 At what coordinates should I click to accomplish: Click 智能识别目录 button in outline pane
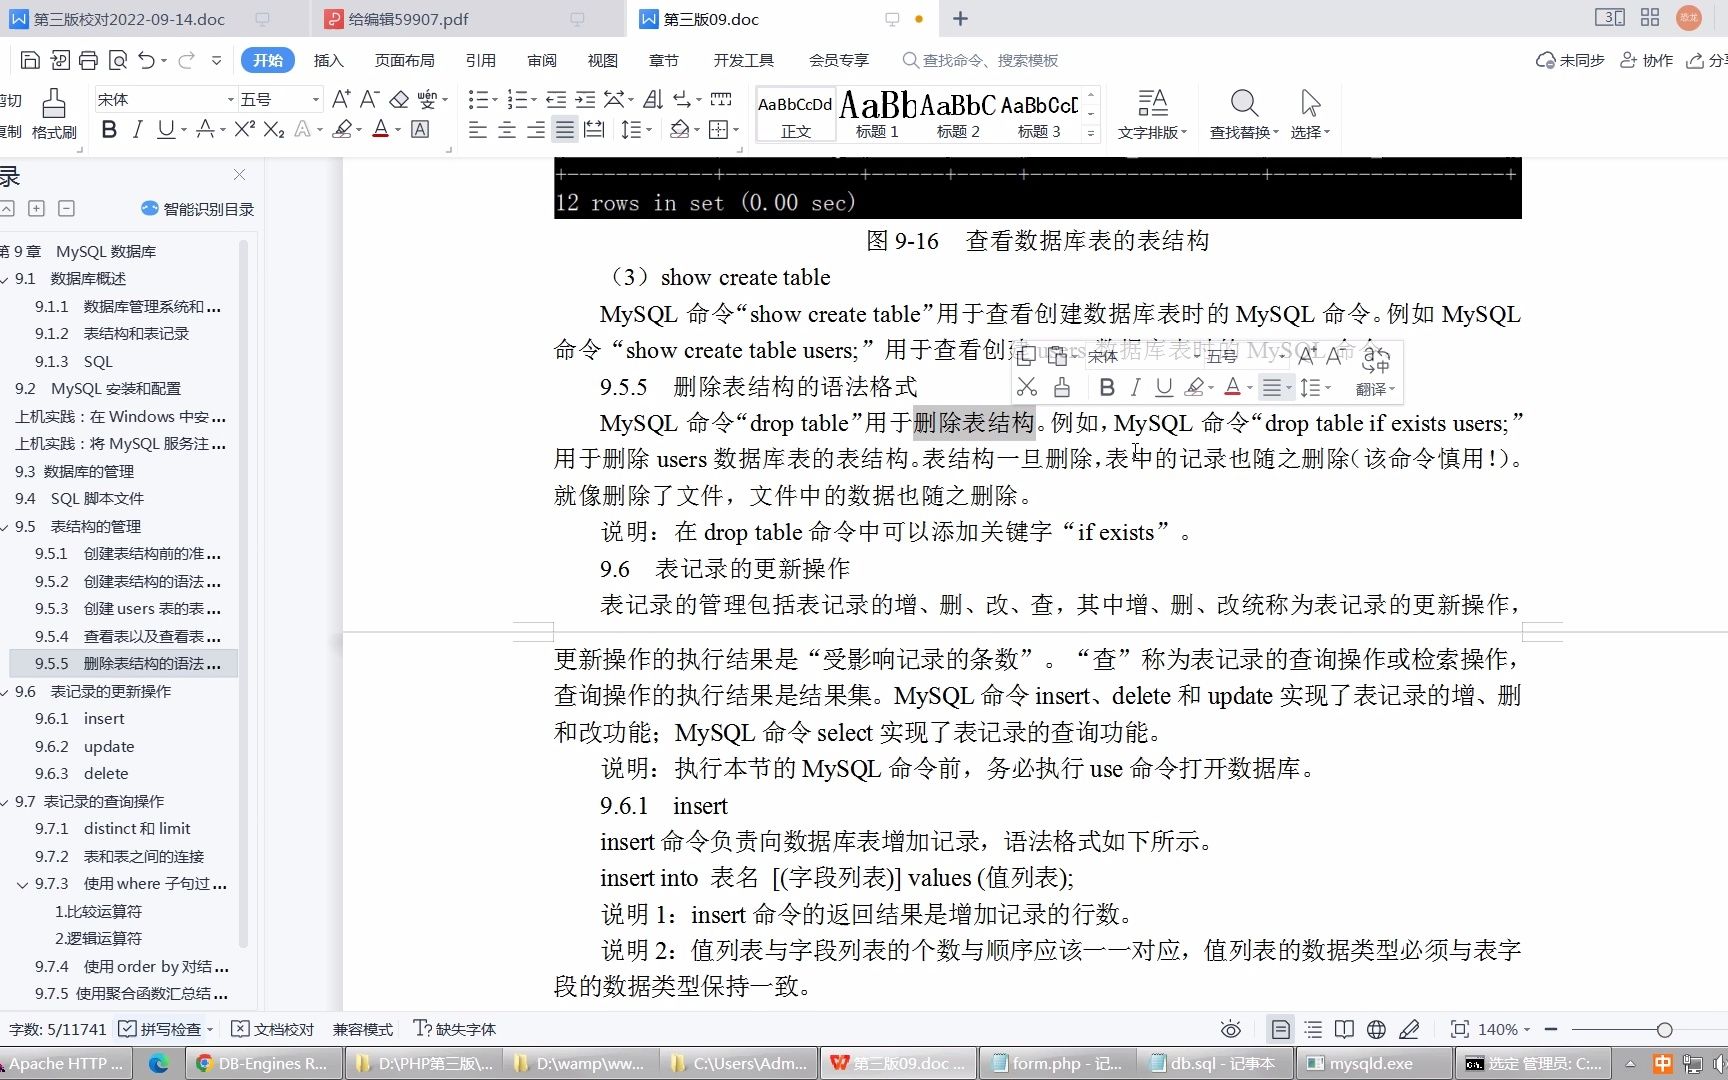pos(198,209)
